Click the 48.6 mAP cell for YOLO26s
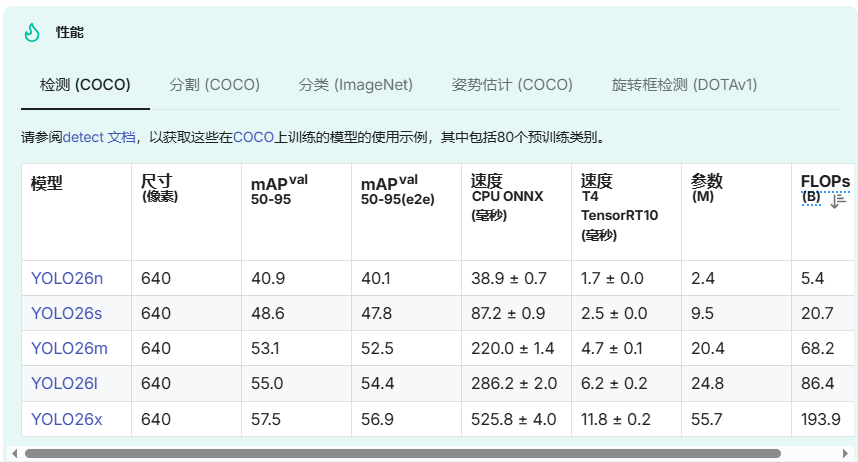This screenshot has width=858, height=462. click(x=297, y=313)
